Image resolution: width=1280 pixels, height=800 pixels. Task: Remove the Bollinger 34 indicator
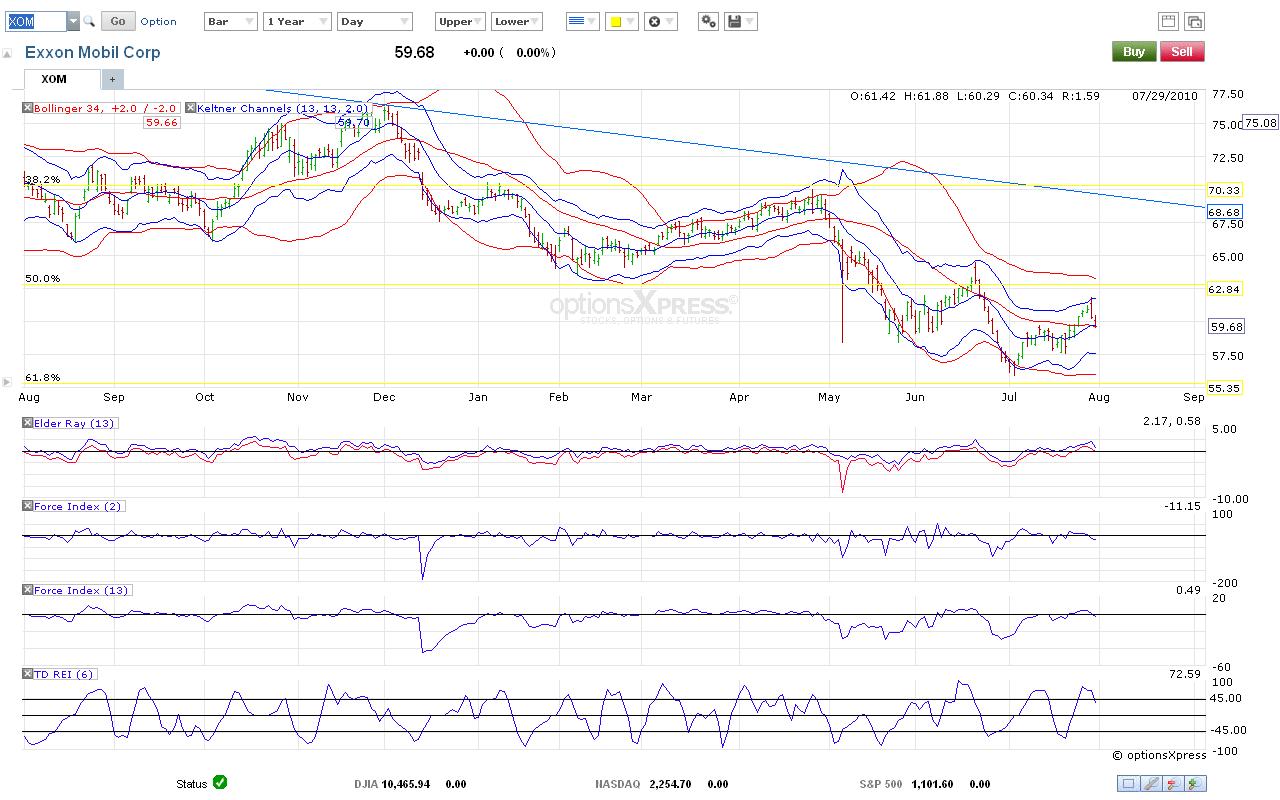pos(28,108)
